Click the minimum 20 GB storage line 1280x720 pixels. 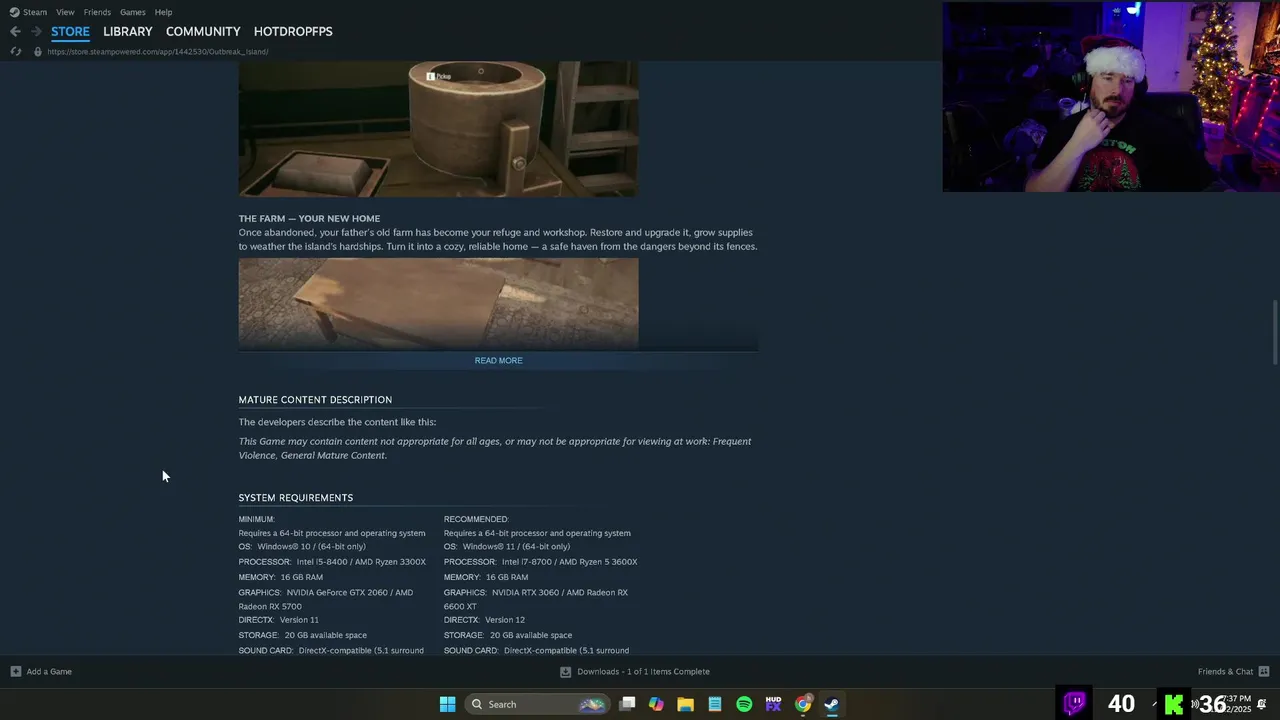click(x=303, y=635)
